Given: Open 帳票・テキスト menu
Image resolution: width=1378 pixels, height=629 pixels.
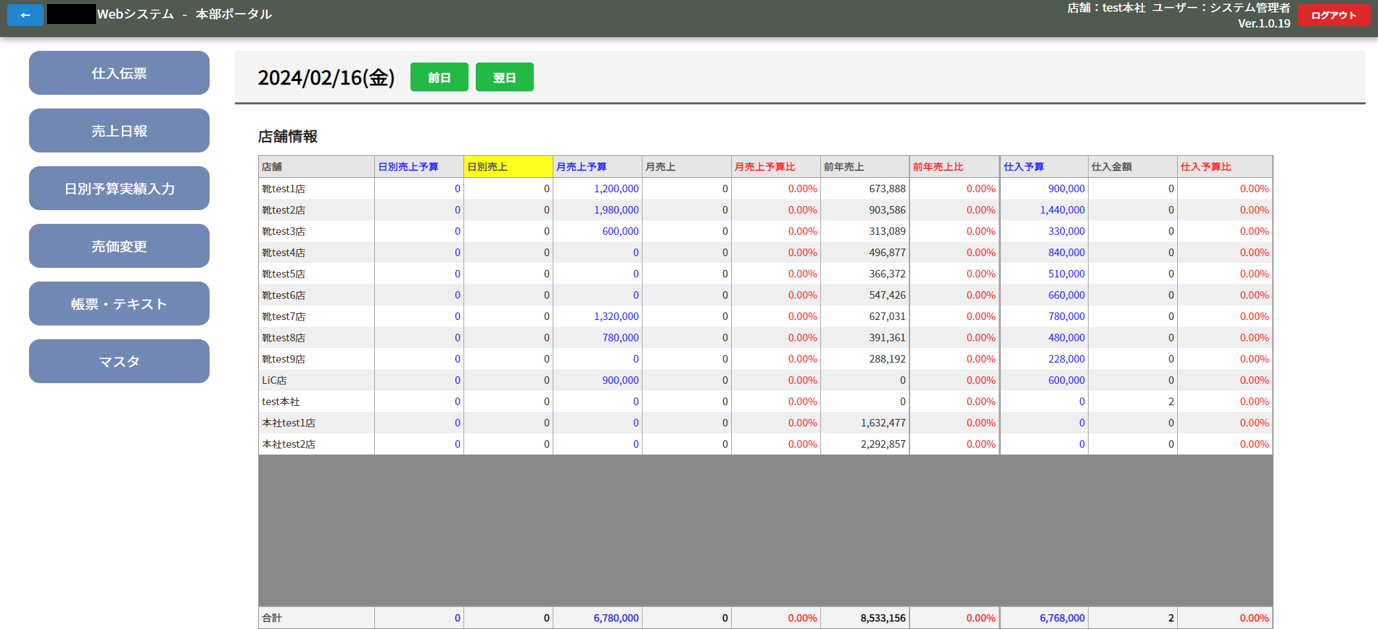Looking at the screenshot, I should click(x=119, y=304).
